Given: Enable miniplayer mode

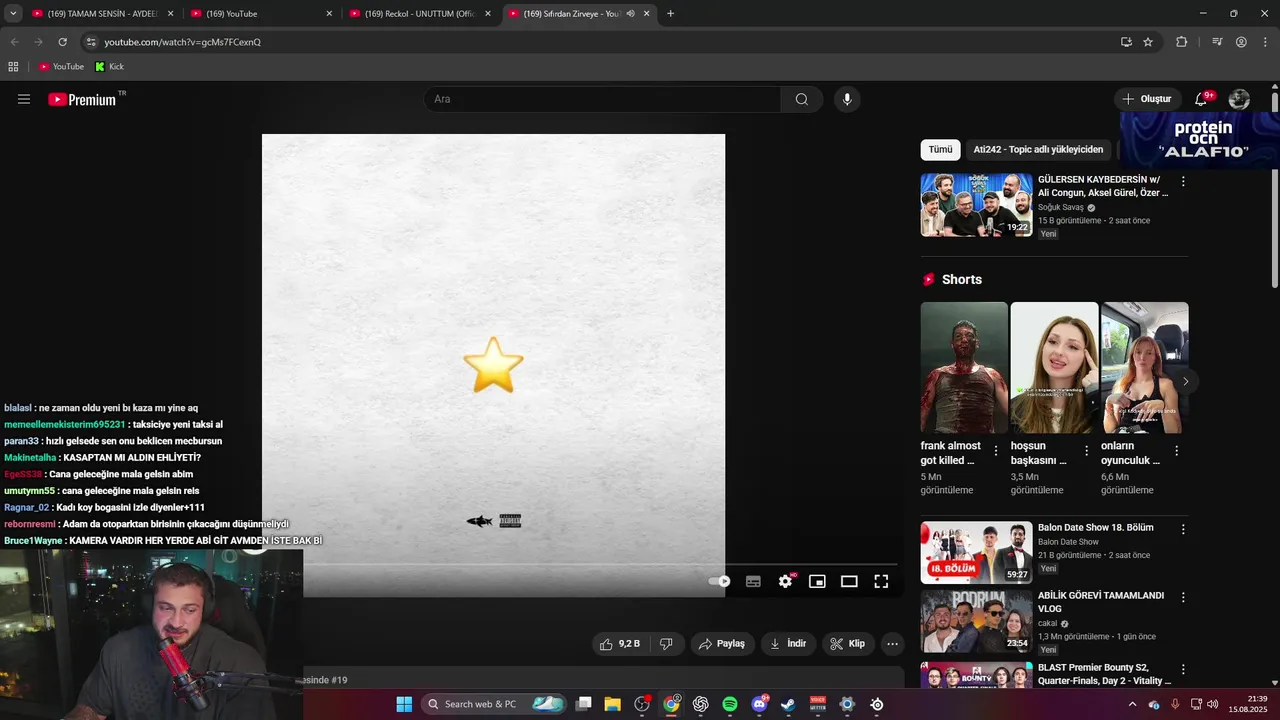Looking at the screenshot, I should 817,581.
